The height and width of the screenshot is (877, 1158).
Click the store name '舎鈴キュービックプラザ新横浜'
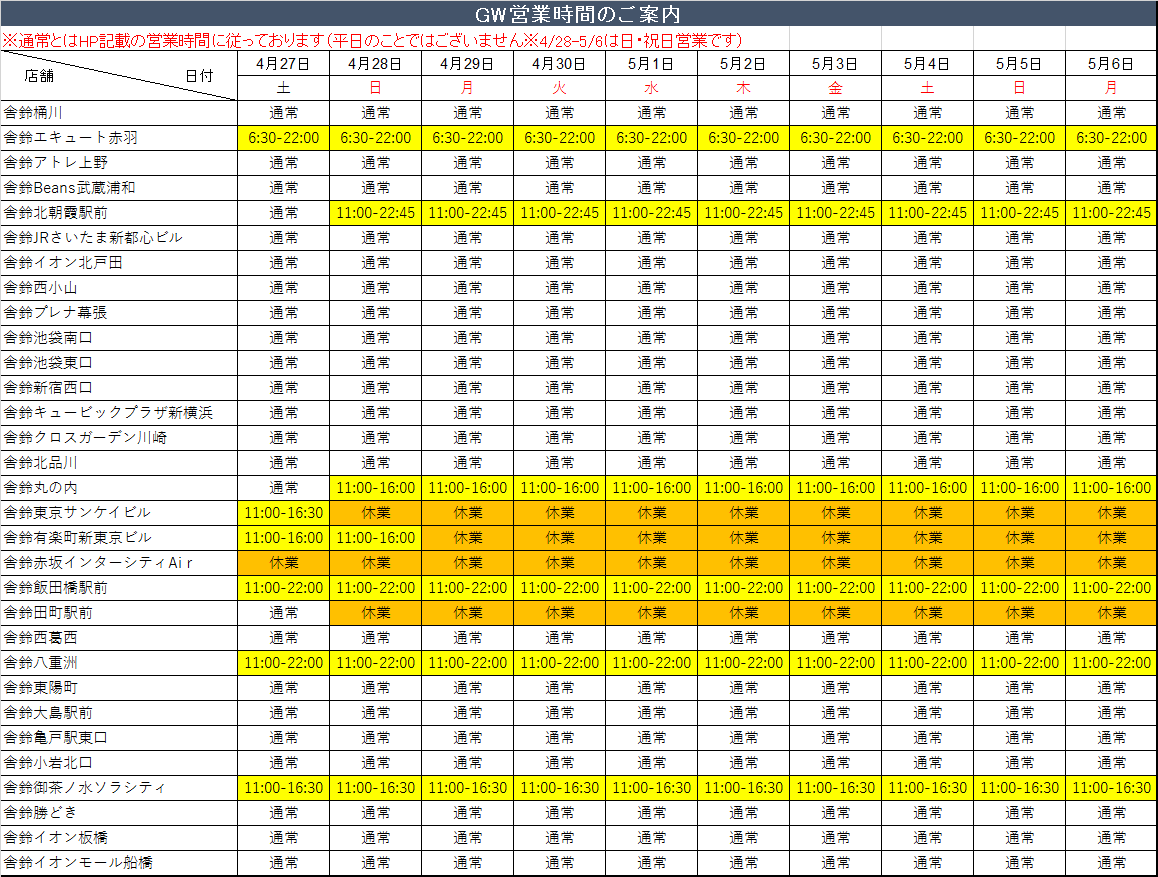tap(108, 413)
